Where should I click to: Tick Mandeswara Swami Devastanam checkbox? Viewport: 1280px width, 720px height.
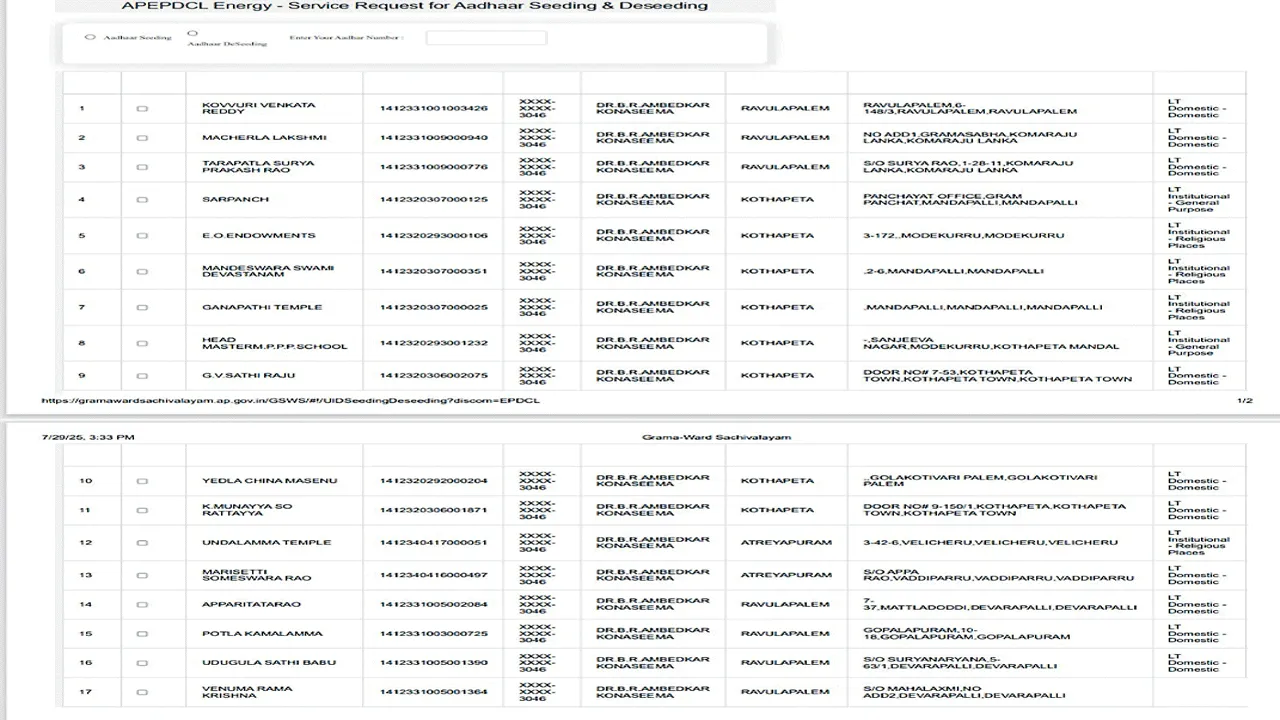[142, 272]
